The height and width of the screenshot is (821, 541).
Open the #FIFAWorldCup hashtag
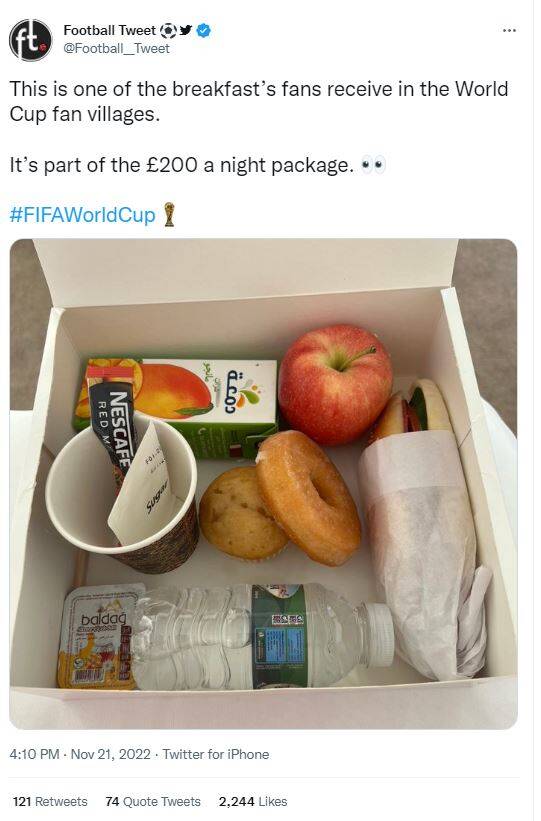pos(82,215)
